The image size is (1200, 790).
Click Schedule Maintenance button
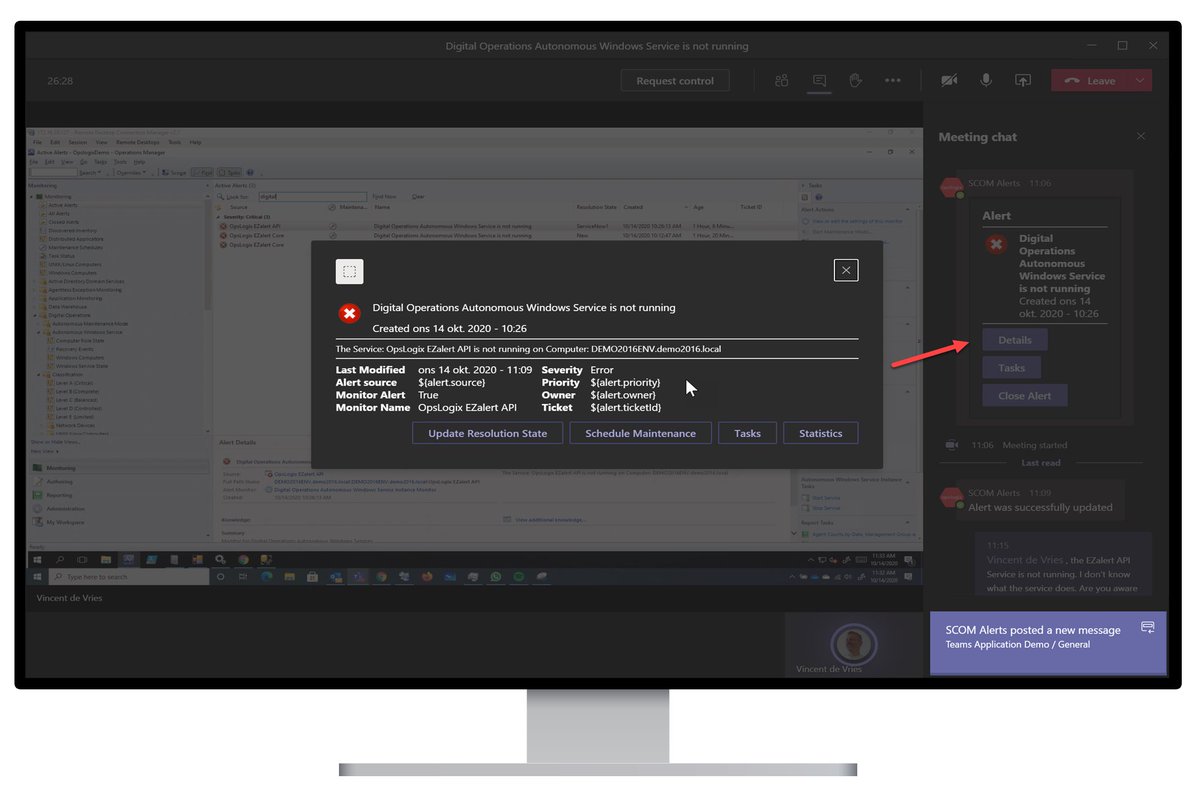pos(640,433)
